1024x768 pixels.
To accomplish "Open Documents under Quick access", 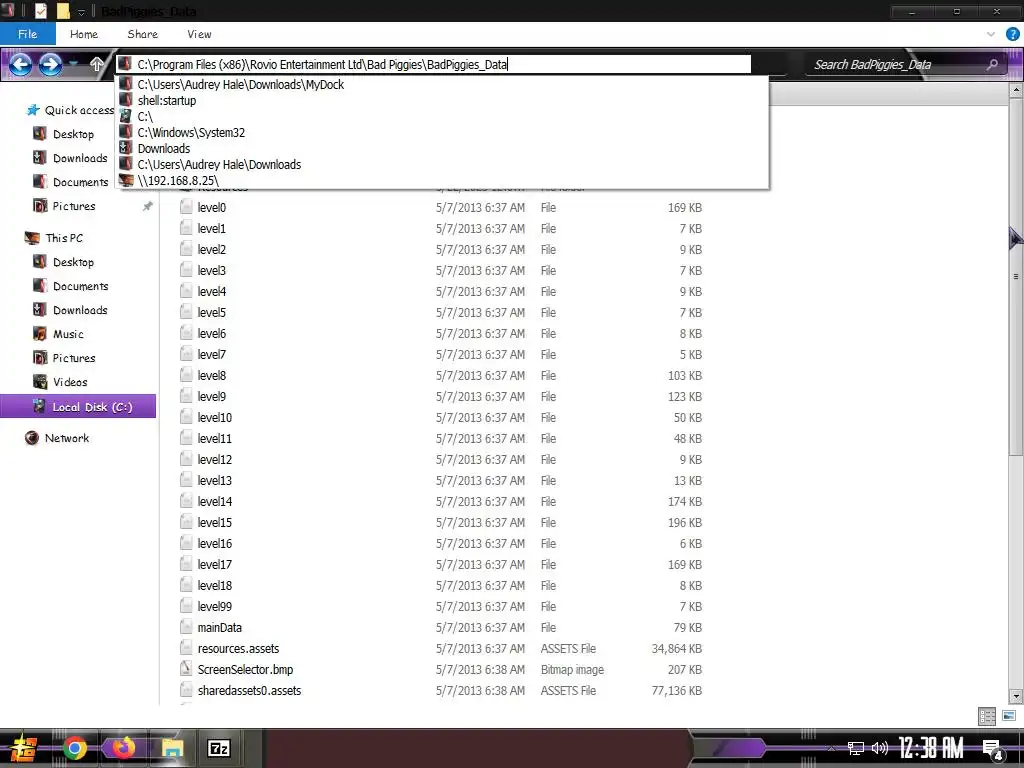I will [x=80, y=182].
